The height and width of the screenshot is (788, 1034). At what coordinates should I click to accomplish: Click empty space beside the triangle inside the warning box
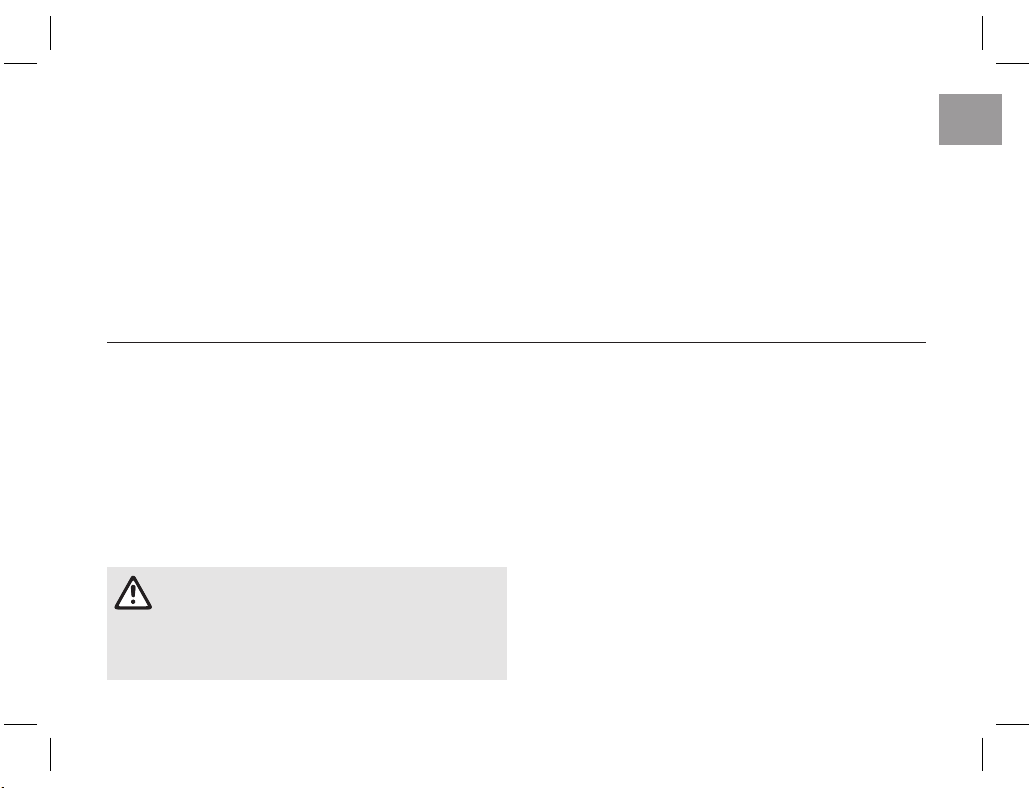point(330,593)
